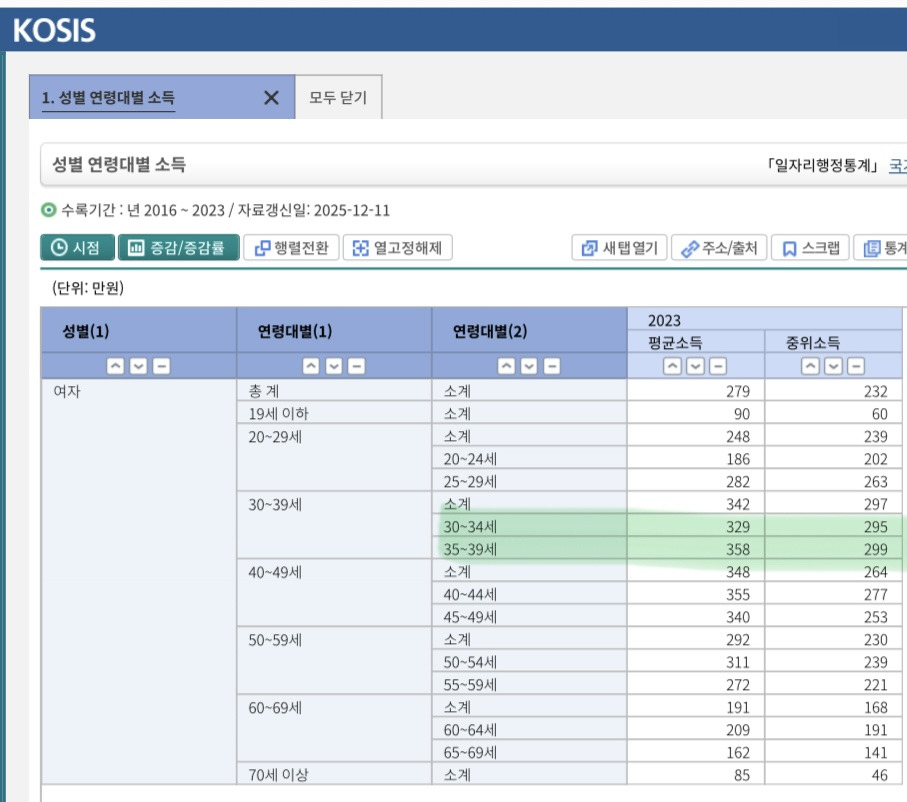The height and width of the screenshot is (802, 907).
Task: Click the 스크랩 bookmark button
Action: click(x=810, y=248)
